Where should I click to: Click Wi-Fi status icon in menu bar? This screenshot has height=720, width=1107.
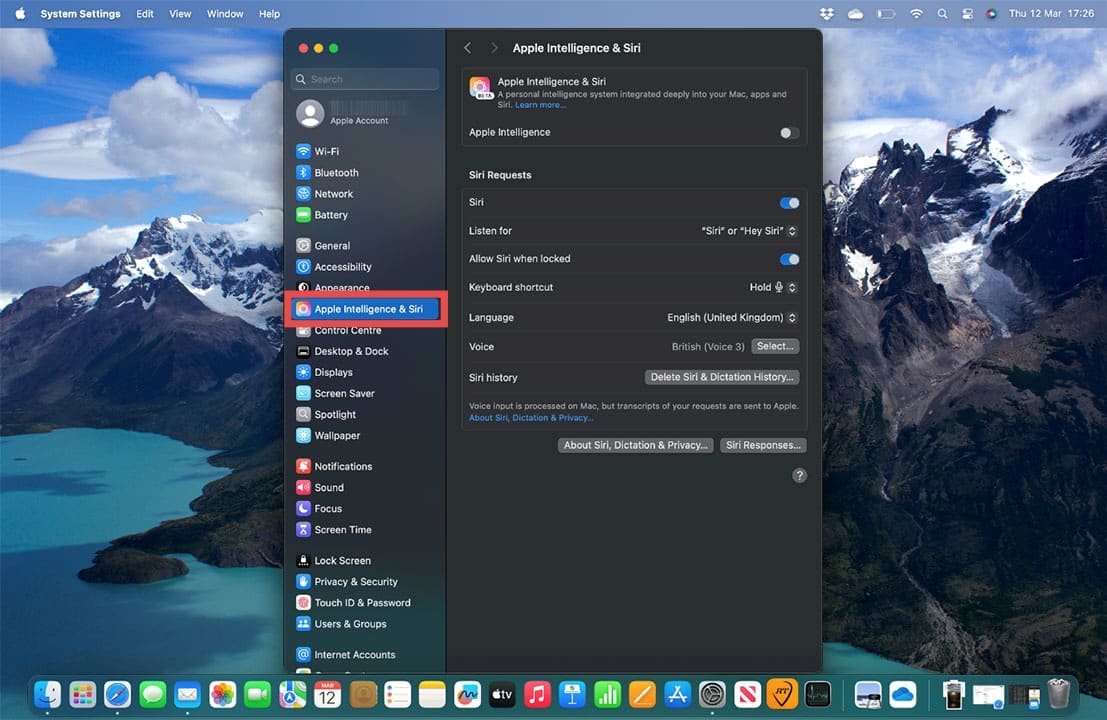(x=916, y=13)
